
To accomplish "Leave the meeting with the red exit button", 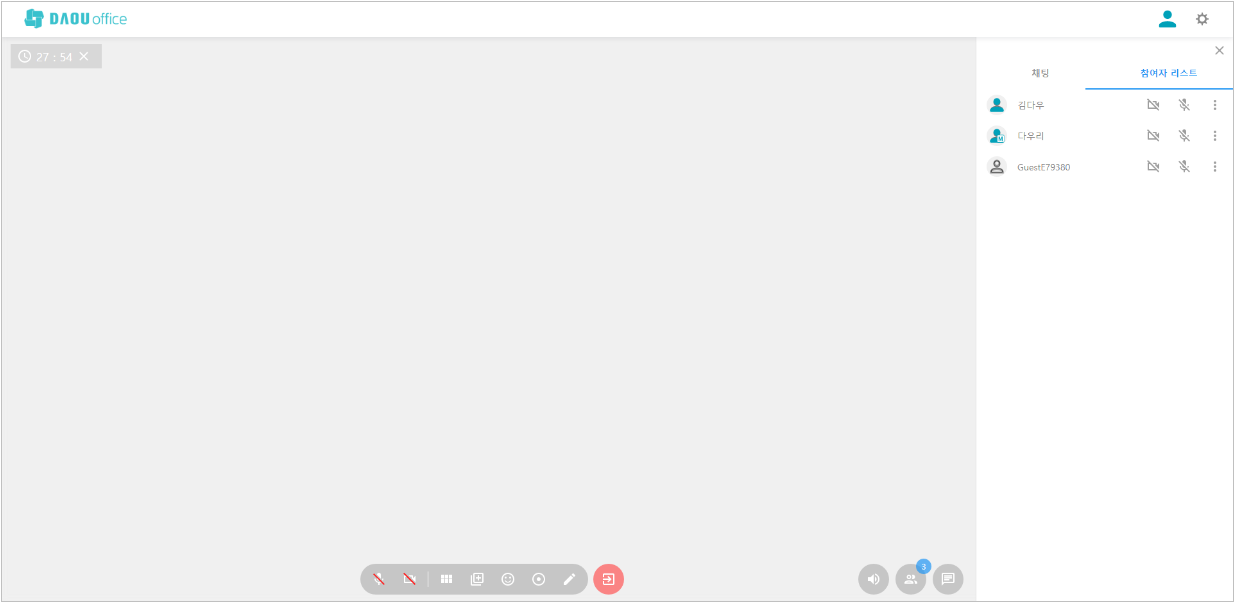I will [x=608, y=579].
